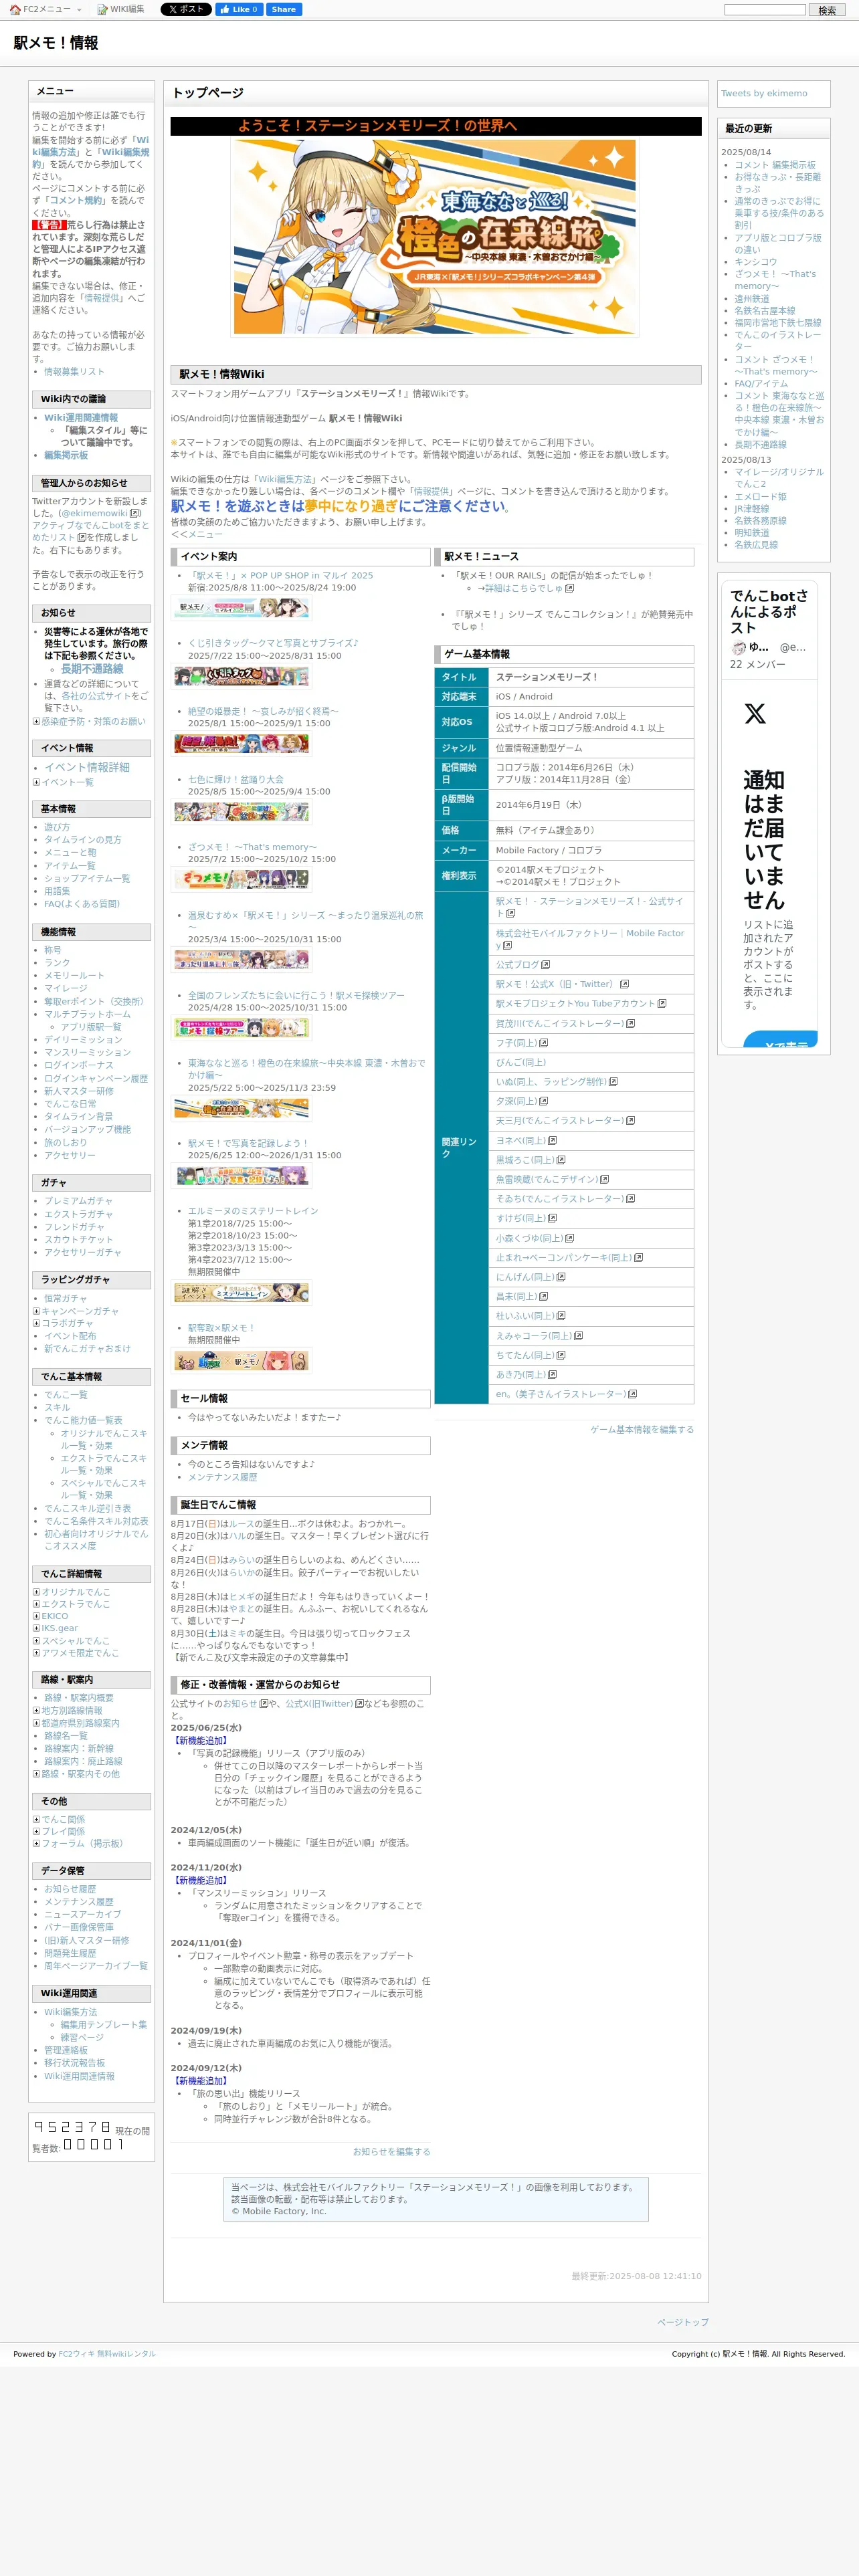The image size is (859, 2576).
Task: Expand the フォーラム（掲示板） tree item
Action: tap(36, 1844)
